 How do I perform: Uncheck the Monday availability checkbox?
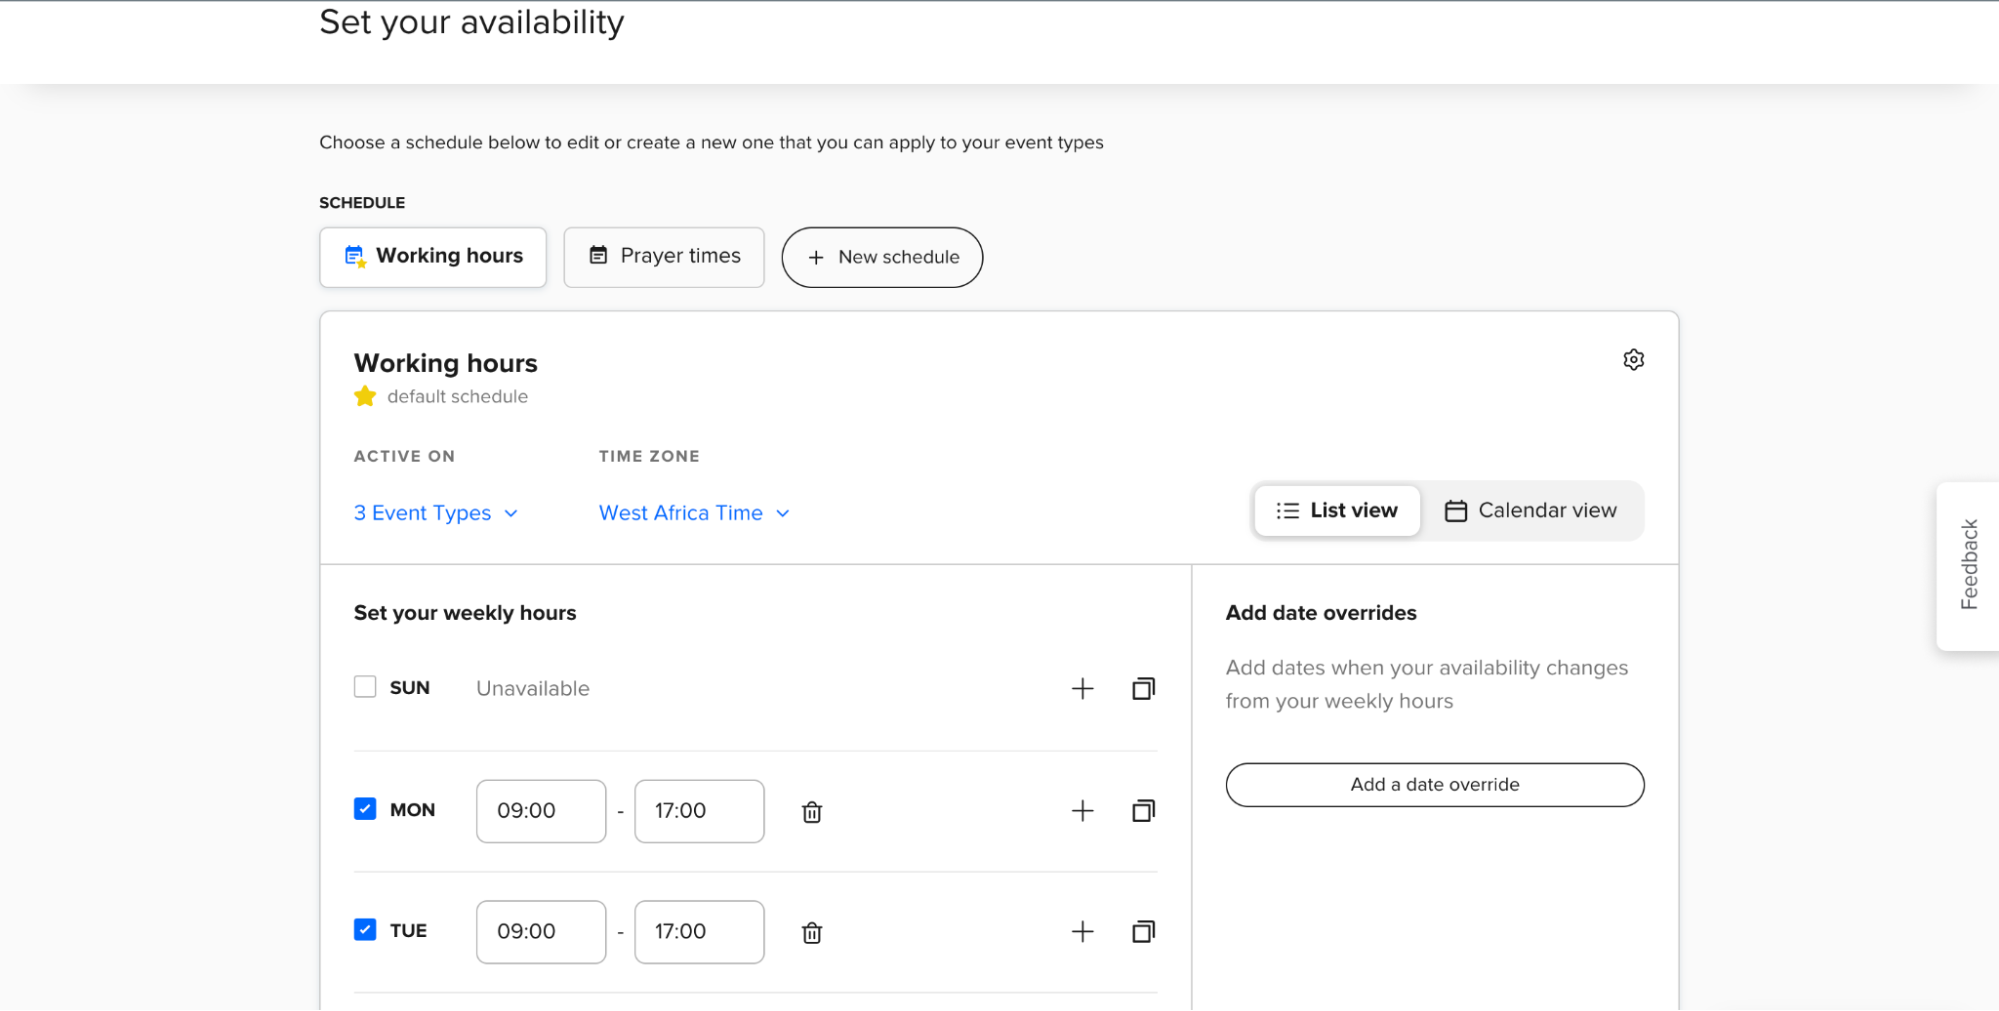(365, 809)
